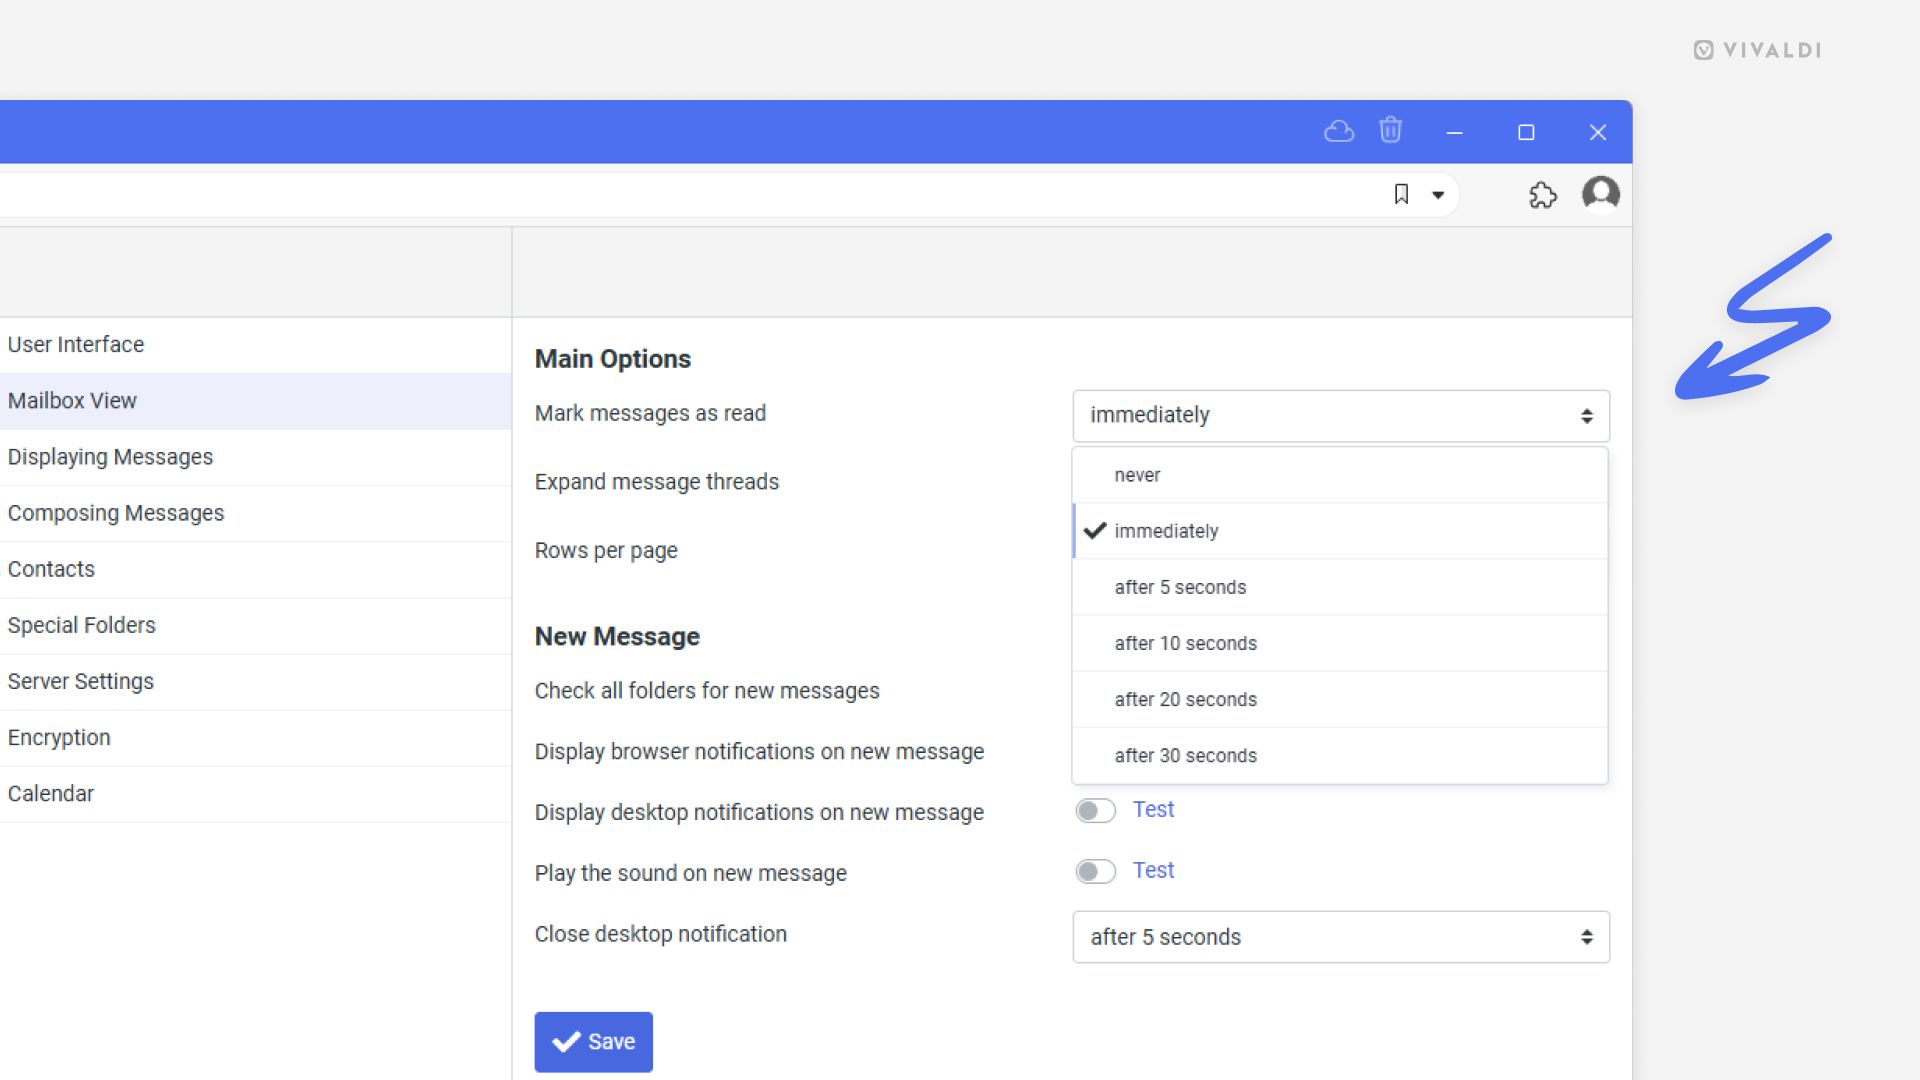The height and width of the screenshot is (1080, 1920).
Task: Maximize the browser window
Action: (x=1526, y=132)
